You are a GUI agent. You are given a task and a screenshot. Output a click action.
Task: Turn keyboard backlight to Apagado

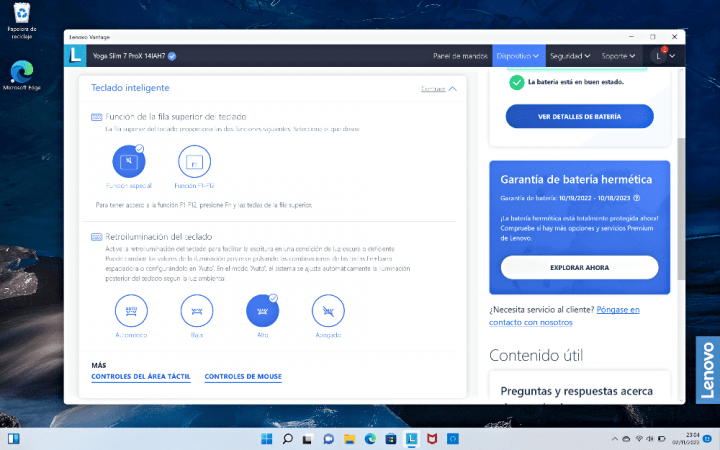click(328, 310)
